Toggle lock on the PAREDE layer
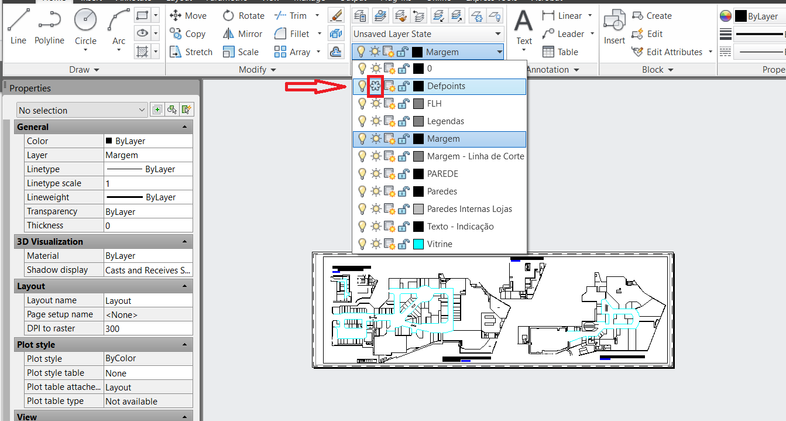 pyautogui.click(x=403, y=174)
